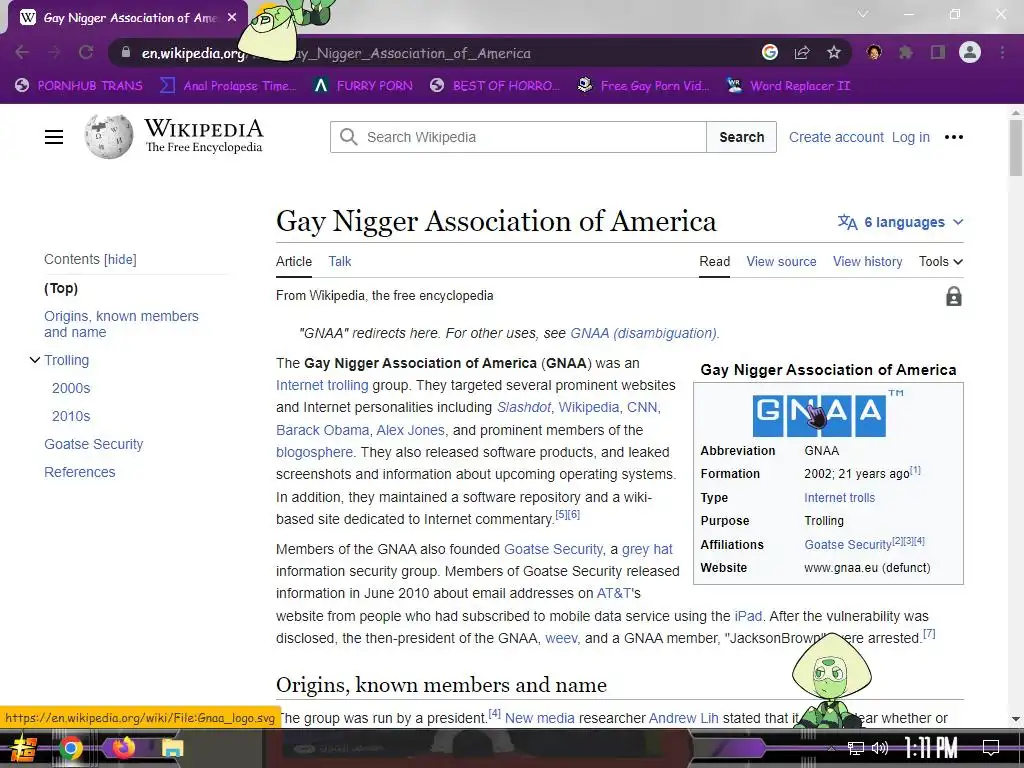Follow the Internet trolling link

click(x=322, y=385)
